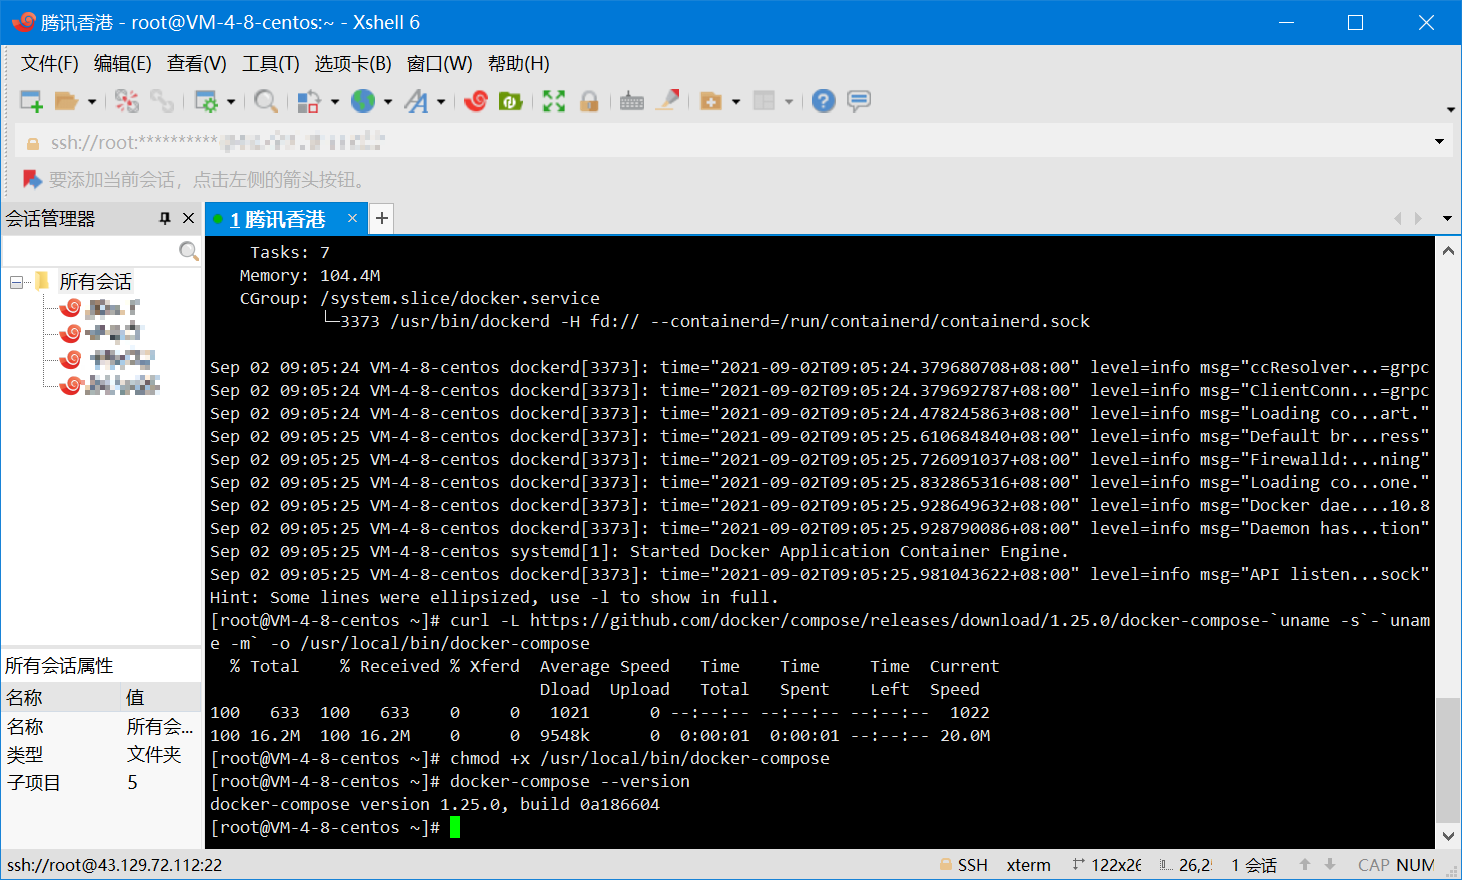Open the 编辑(E) menu

[123, 64]
